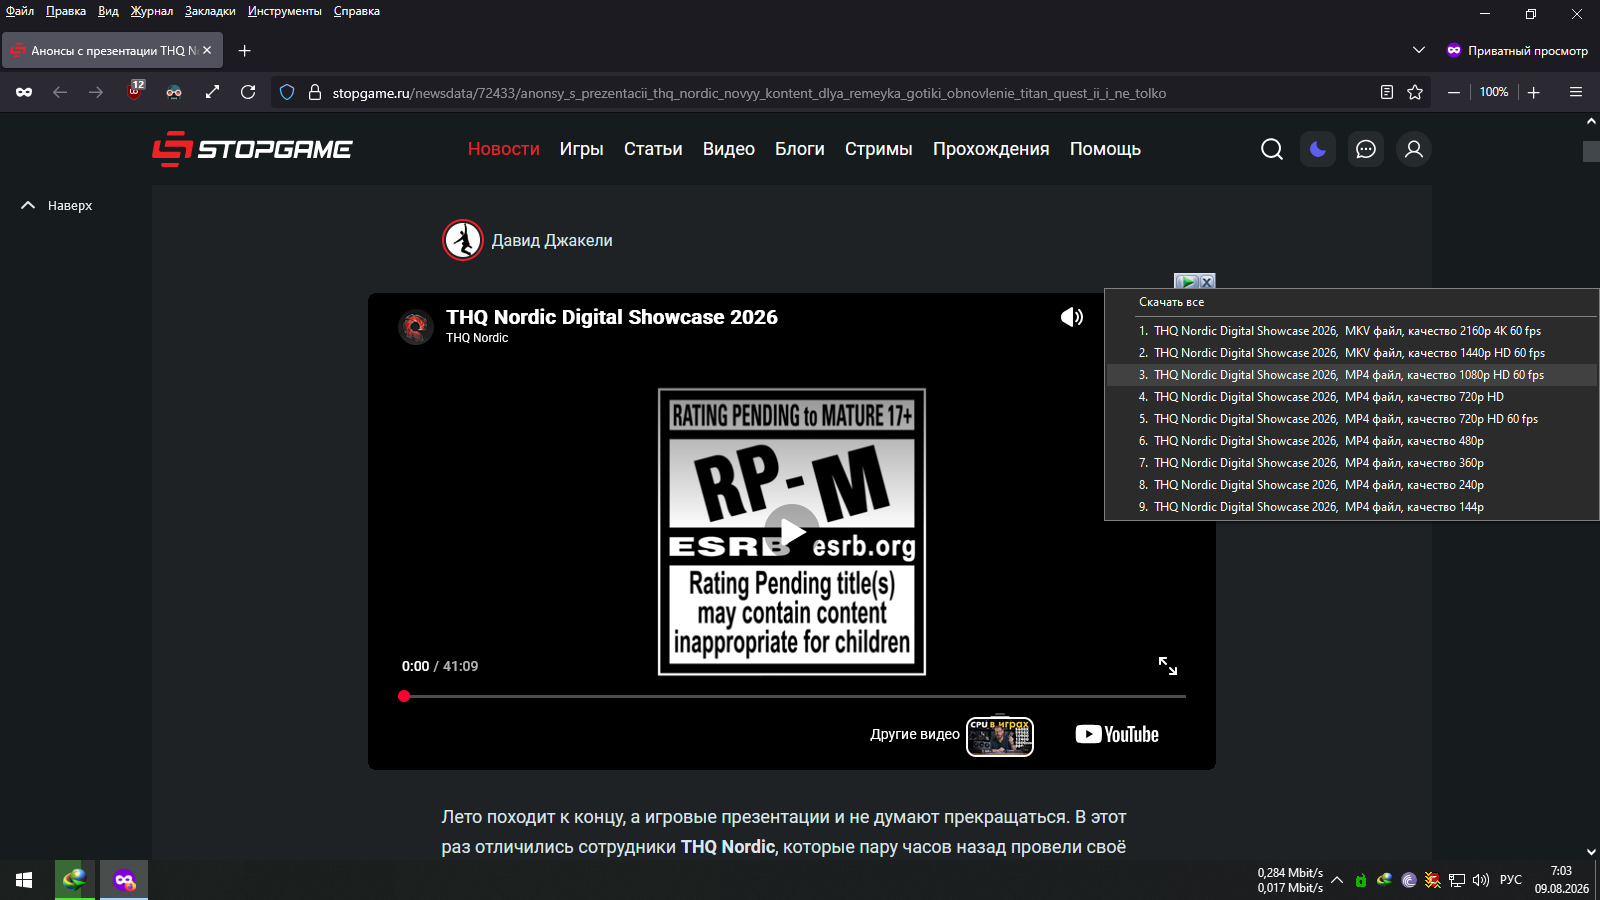Click the THQ Nordic channel avatar in the player
Viewport: 1600px width, 900px height.
pyautogui.click(x=416, y=326)
